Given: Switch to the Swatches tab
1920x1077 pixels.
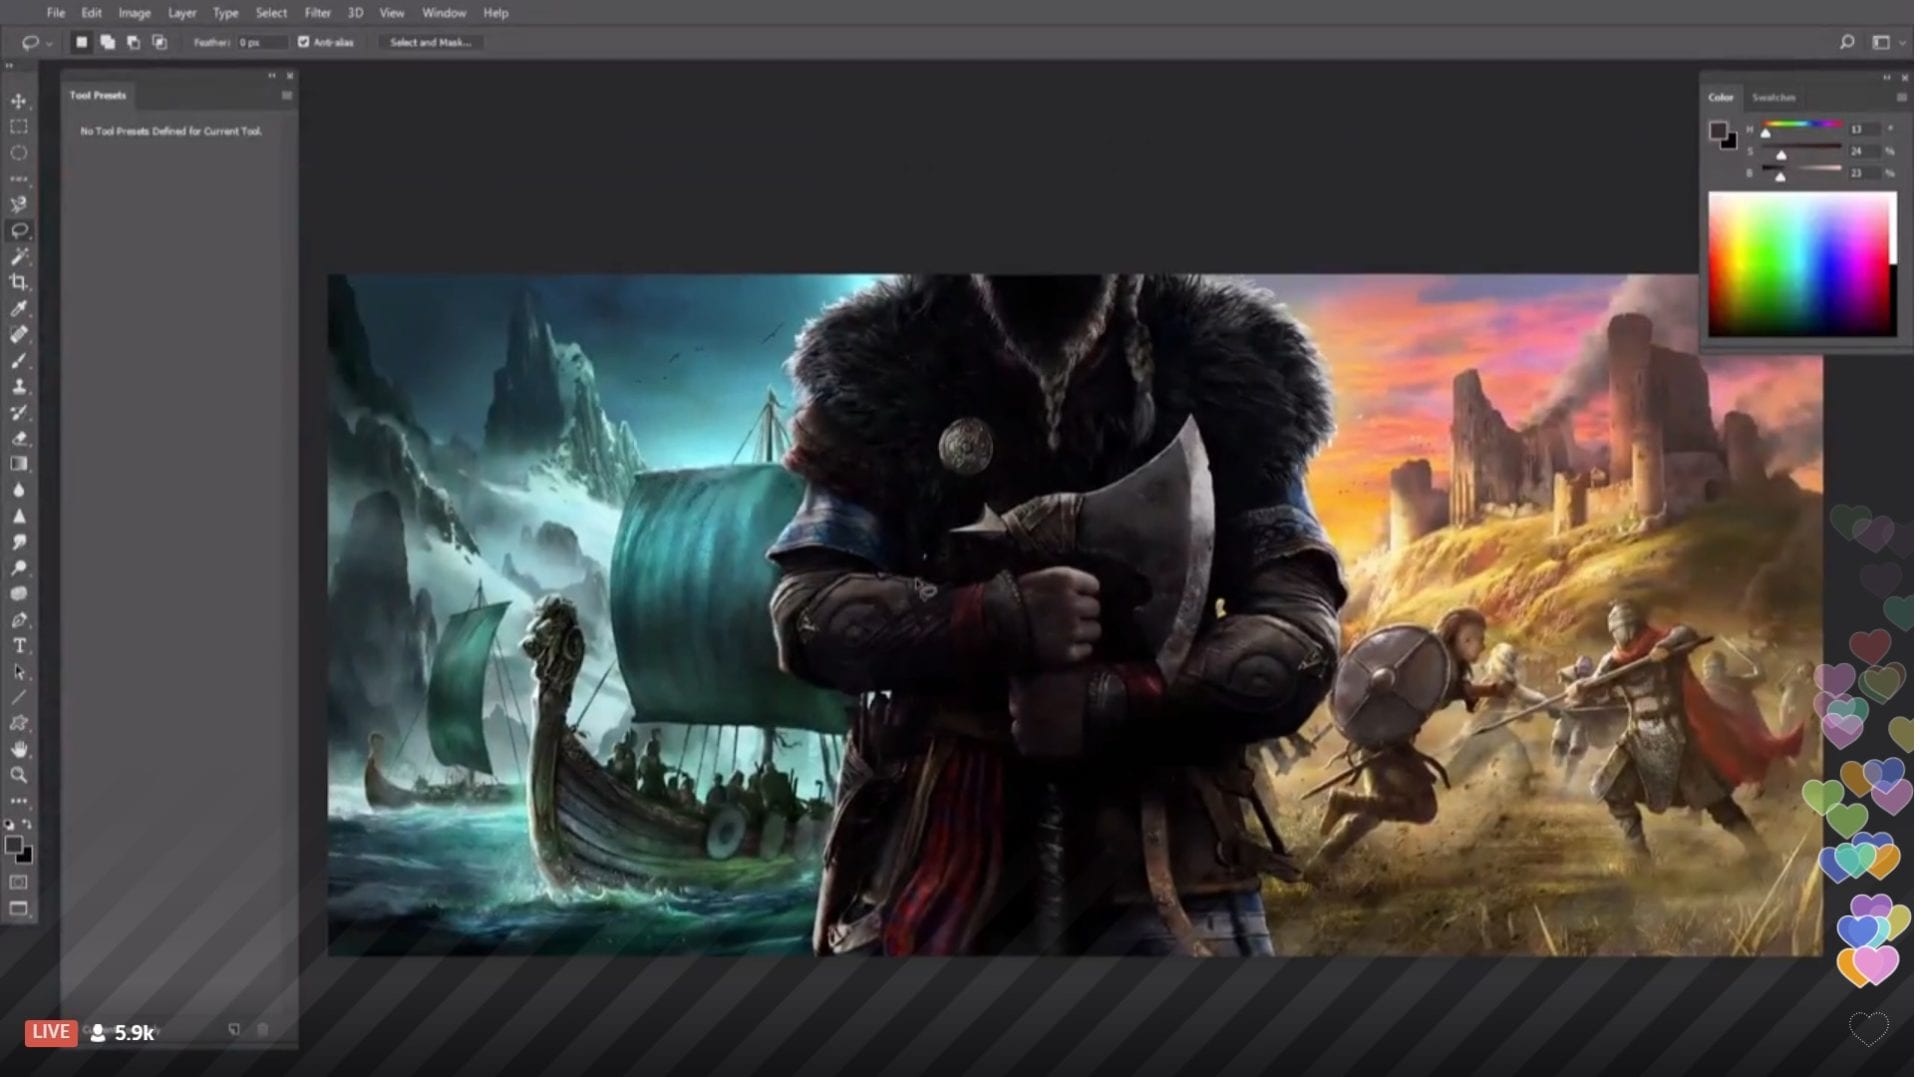Looking at the screenshot, I should coord(1773,98).
